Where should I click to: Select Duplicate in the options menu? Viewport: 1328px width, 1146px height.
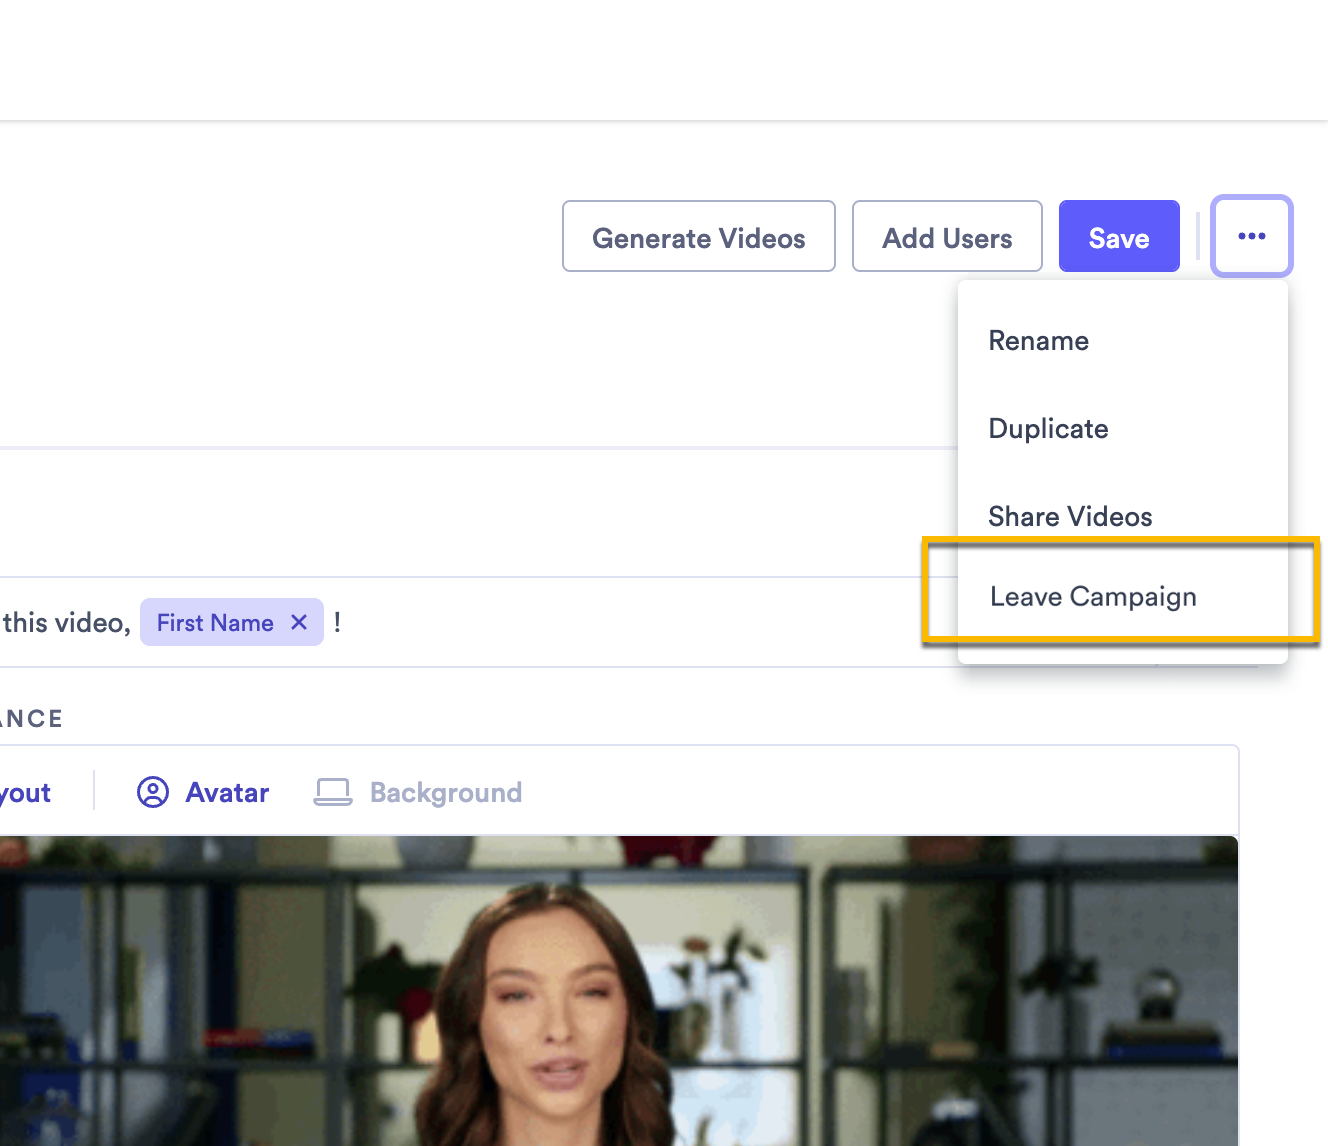coord(1048,429)
